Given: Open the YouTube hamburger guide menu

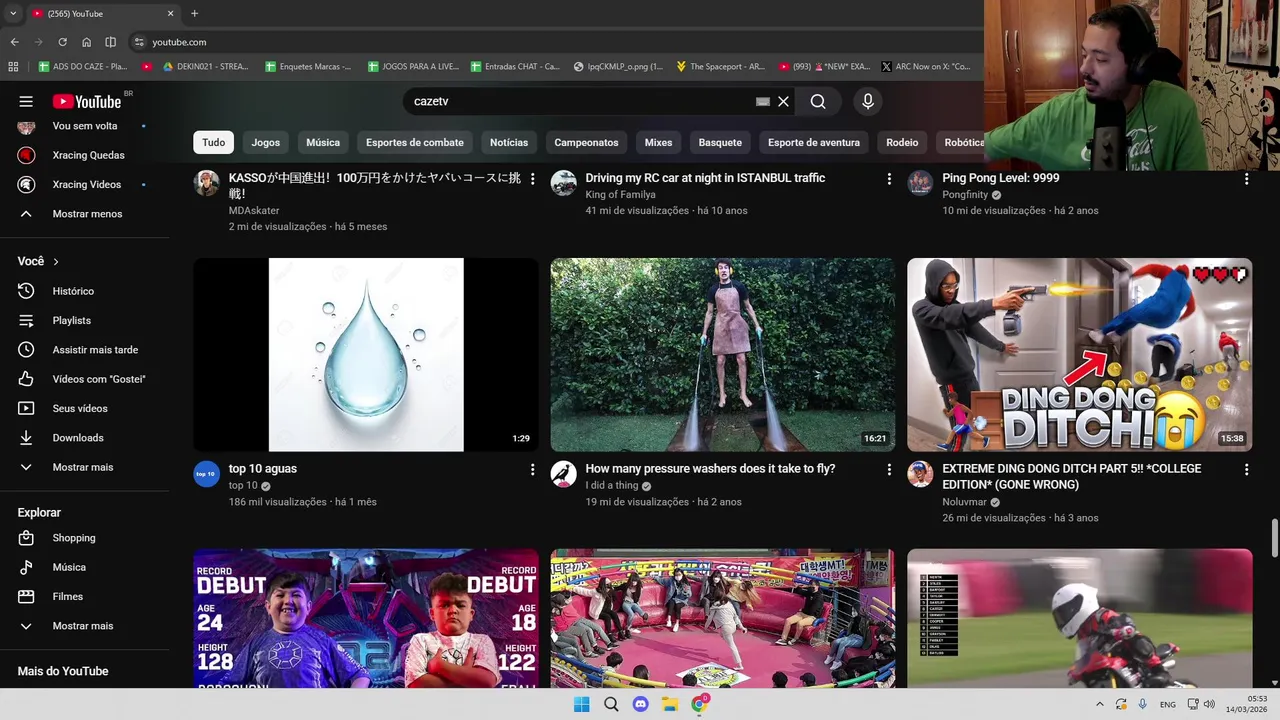Looking at the screenshot, I should tap(26, 101).
